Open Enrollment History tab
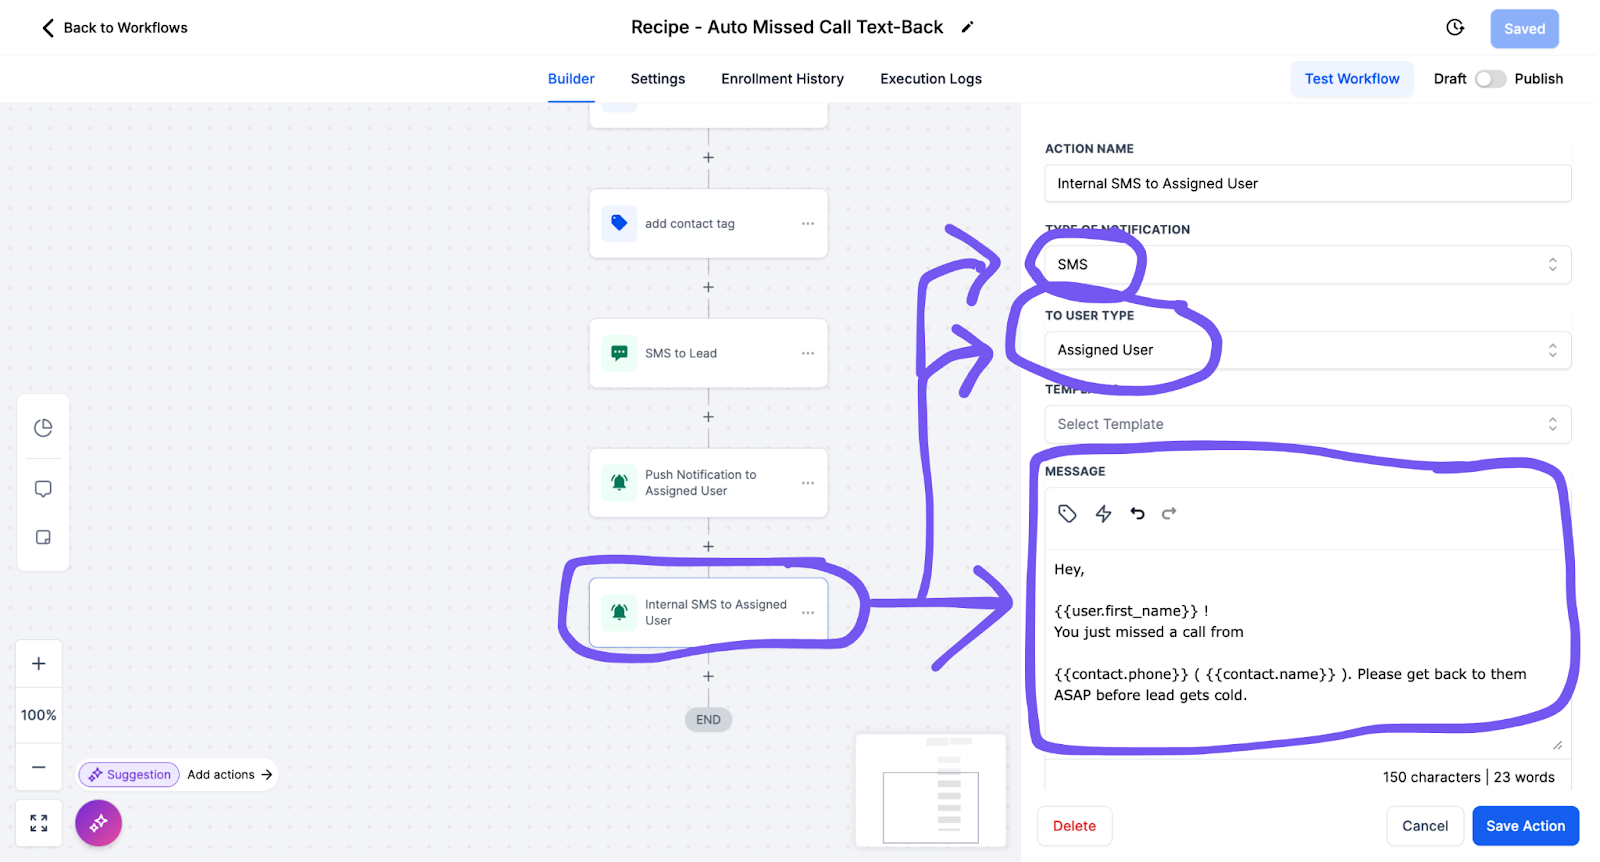This screenshot has width=1600, height=862. click(782, 79)
